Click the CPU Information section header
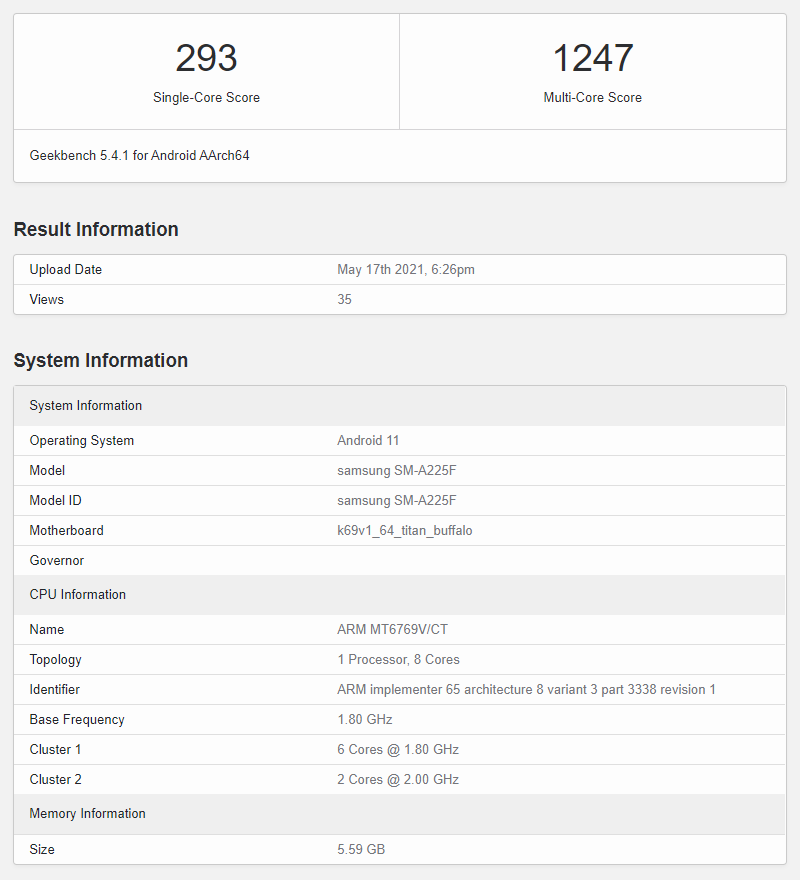 click(x=77, y=594)
